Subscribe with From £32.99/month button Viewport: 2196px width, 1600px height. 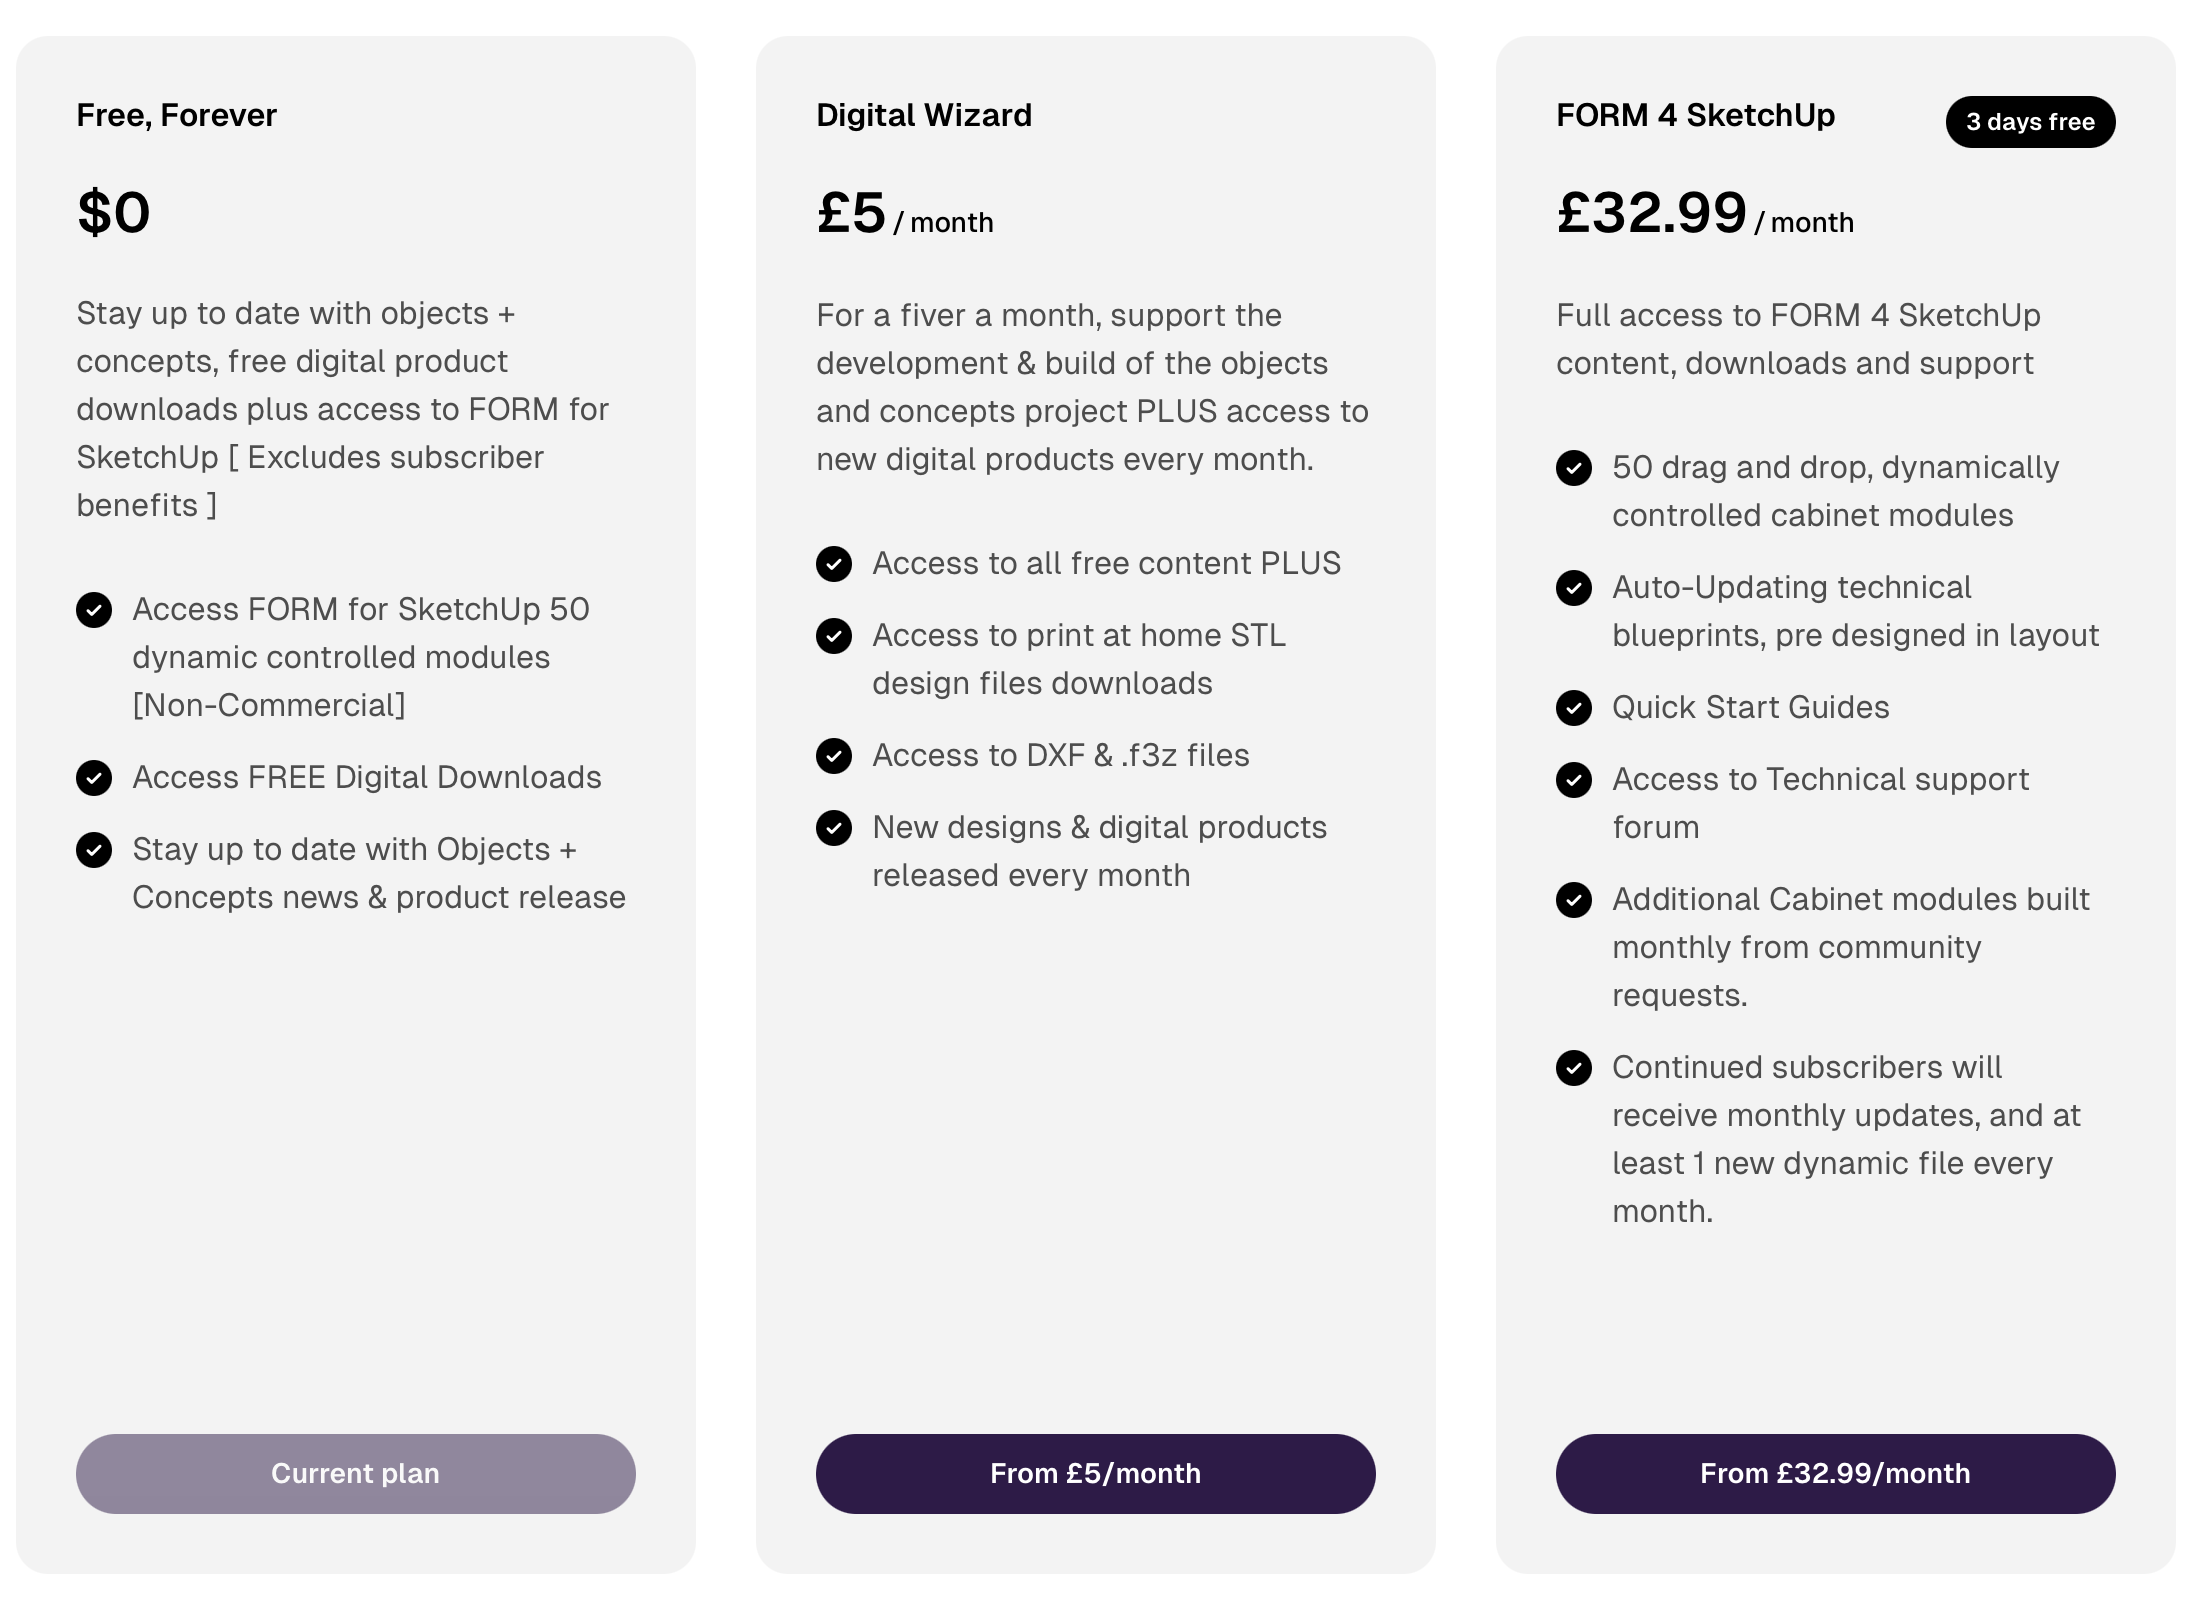pyautogui.click(x=1835, y=1473)
